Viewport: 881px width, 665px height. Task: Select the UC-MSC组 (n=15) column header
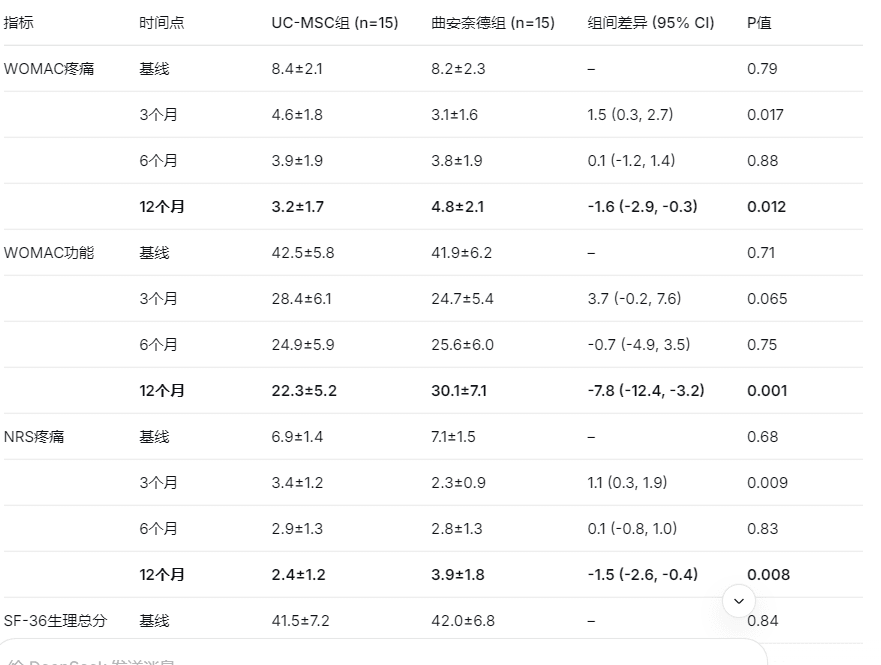coord(335,23)
